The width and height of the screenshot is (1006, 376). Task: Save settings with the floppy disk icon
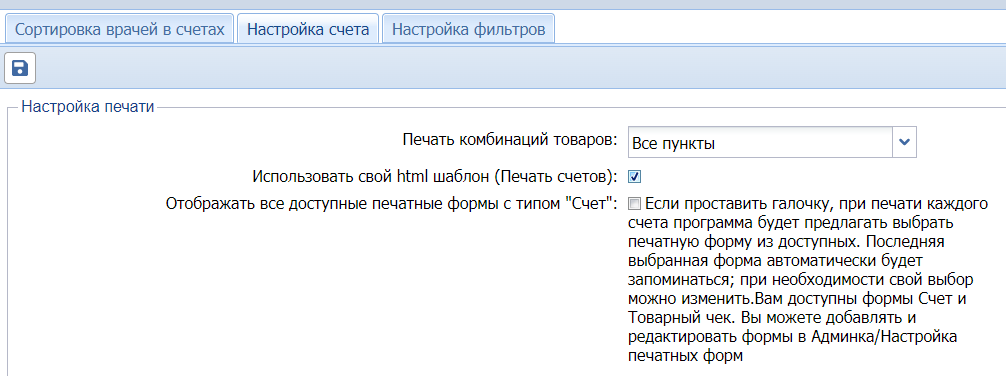pyautogui.click(x=20, y=68)
